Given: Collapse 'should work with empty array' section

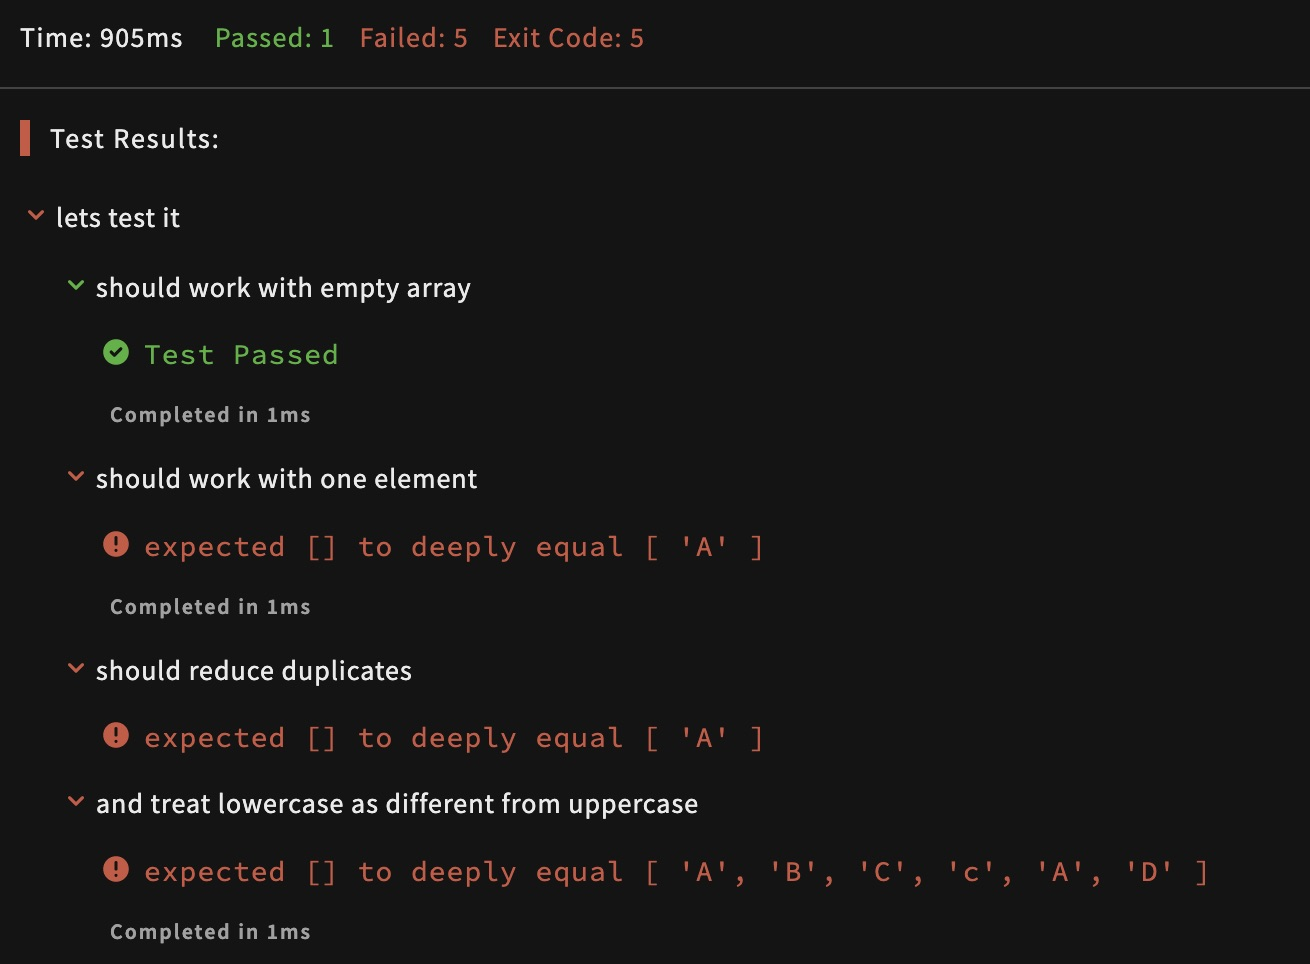Looking at the screenshot, I should coord(75,287).
